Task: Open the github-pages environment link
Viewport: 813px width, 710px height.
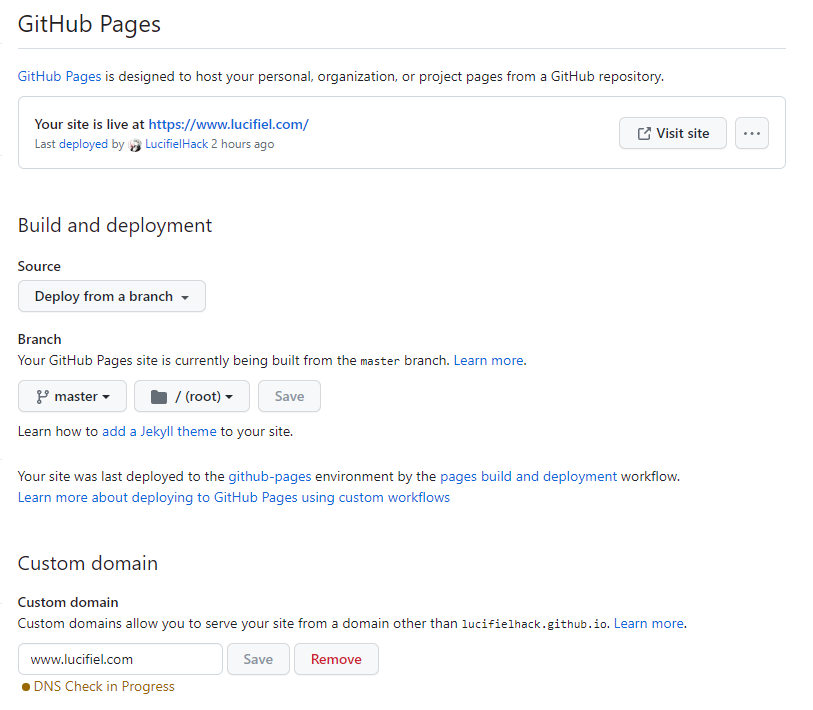Action: 270,477
